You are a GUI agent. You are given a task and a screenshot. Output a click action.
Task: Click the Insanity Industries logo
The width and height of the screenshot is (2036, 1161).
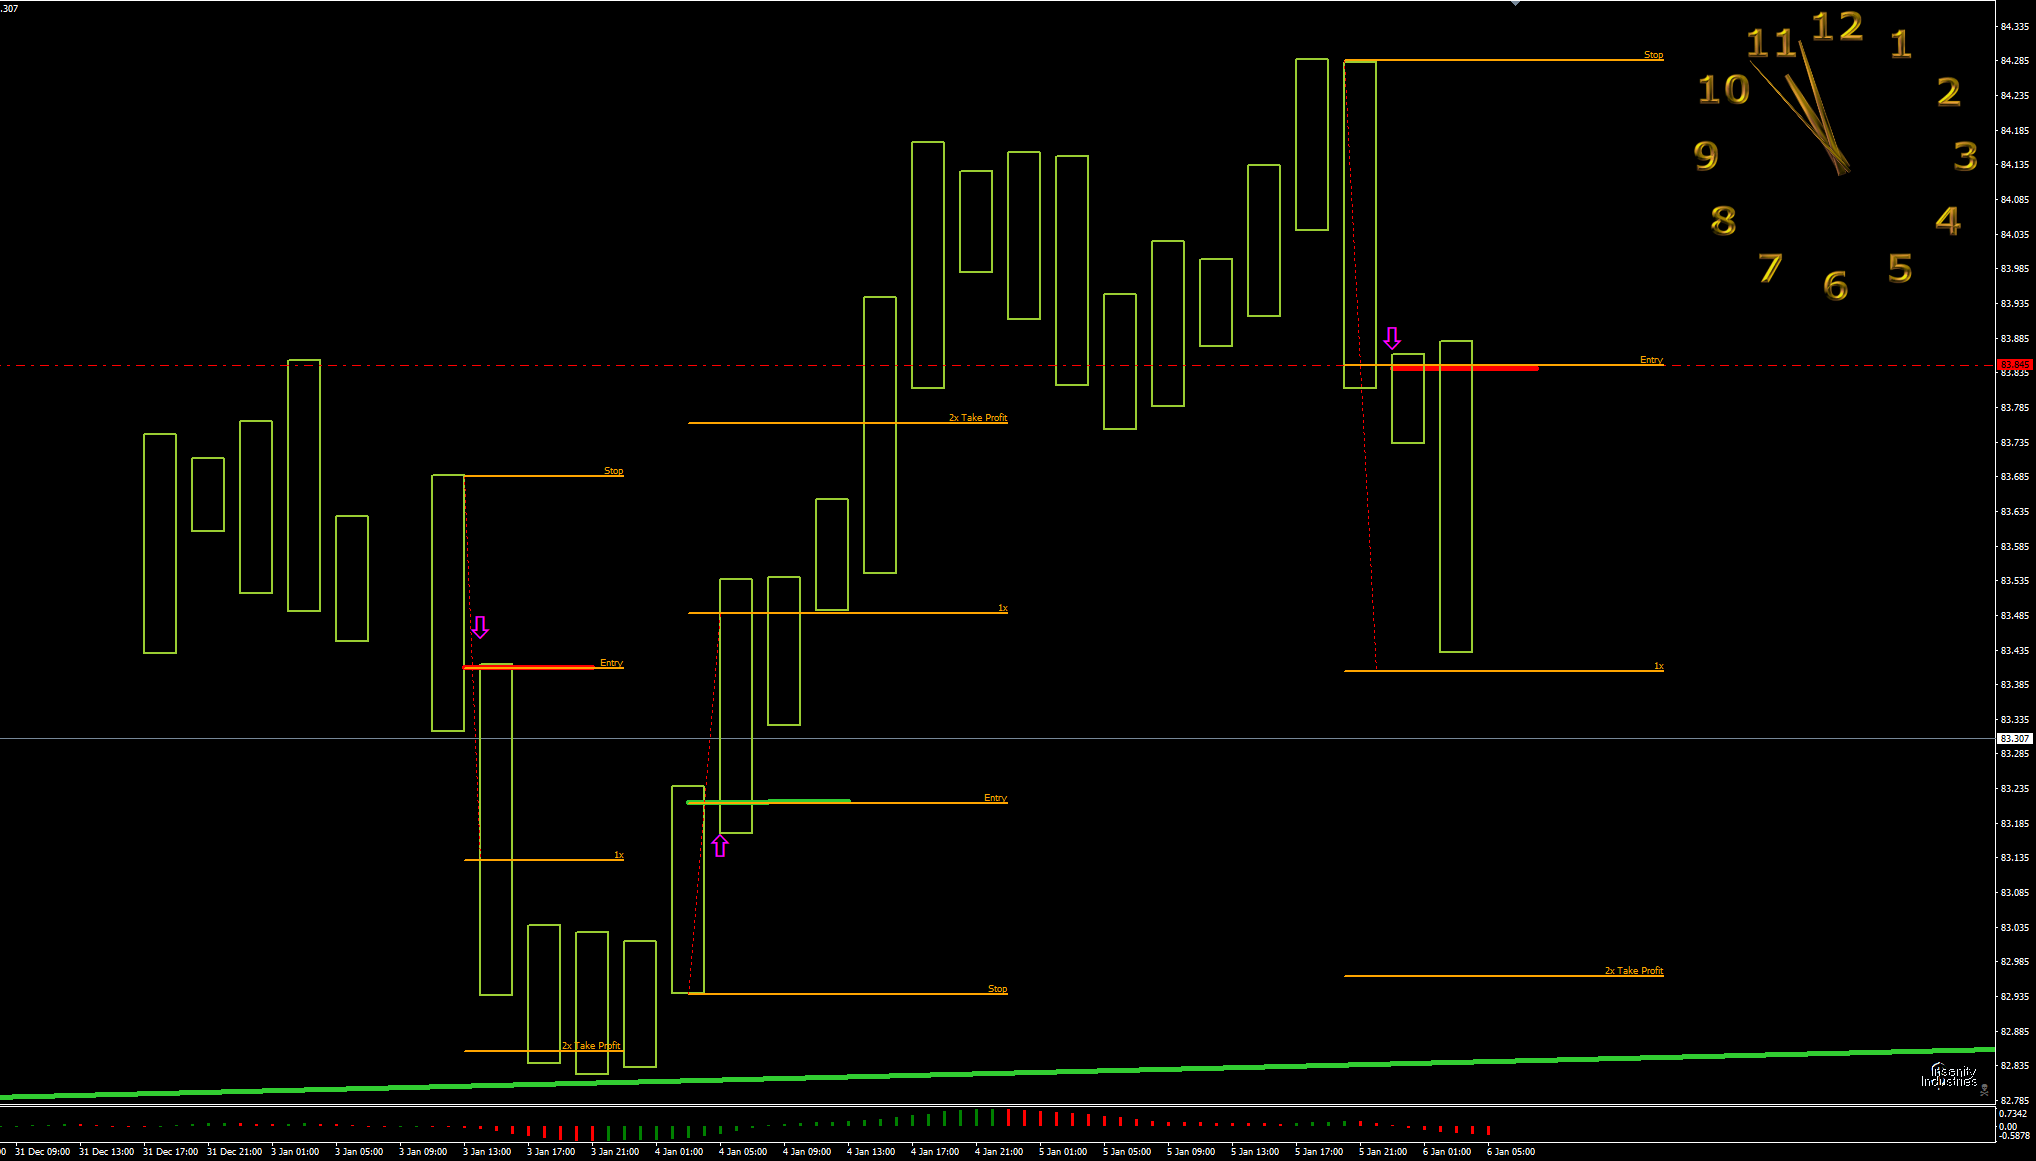1949,1076
